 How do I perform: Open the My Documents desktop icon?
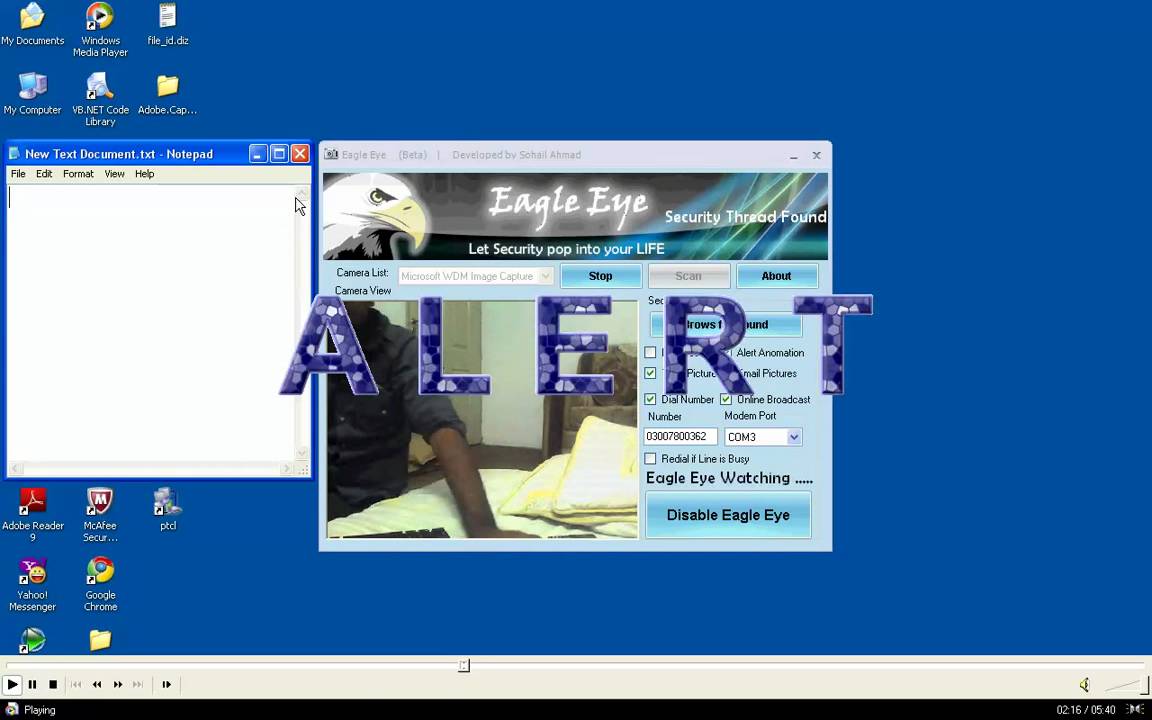pos(32,24)
